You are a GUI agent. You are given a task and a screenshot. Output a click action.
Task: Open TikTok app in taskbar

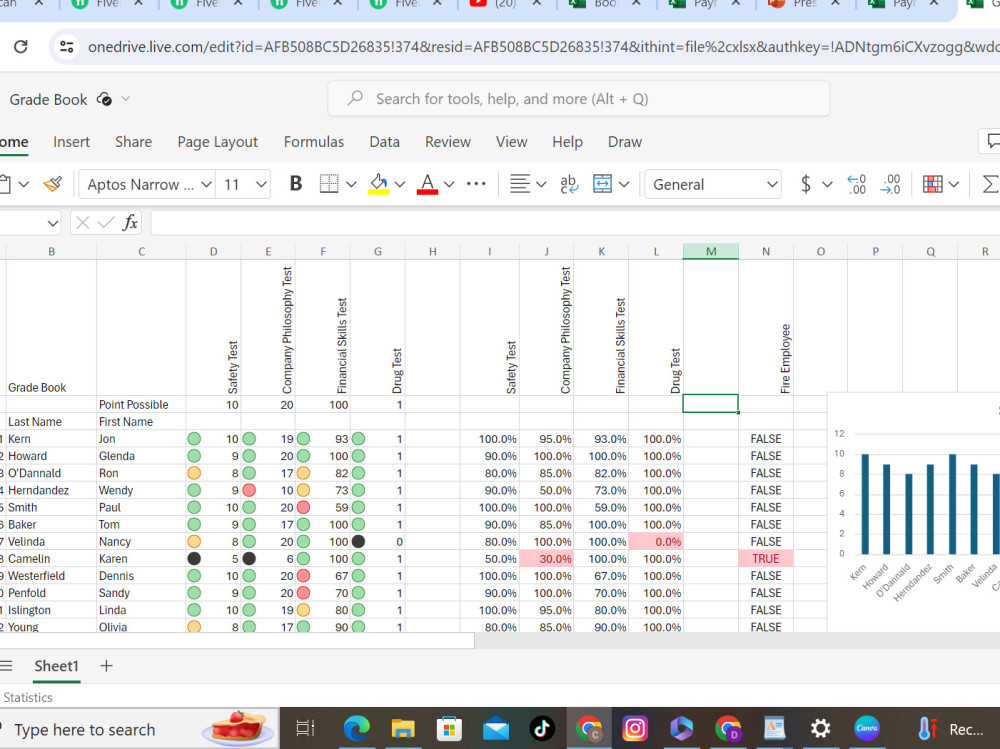542,728
